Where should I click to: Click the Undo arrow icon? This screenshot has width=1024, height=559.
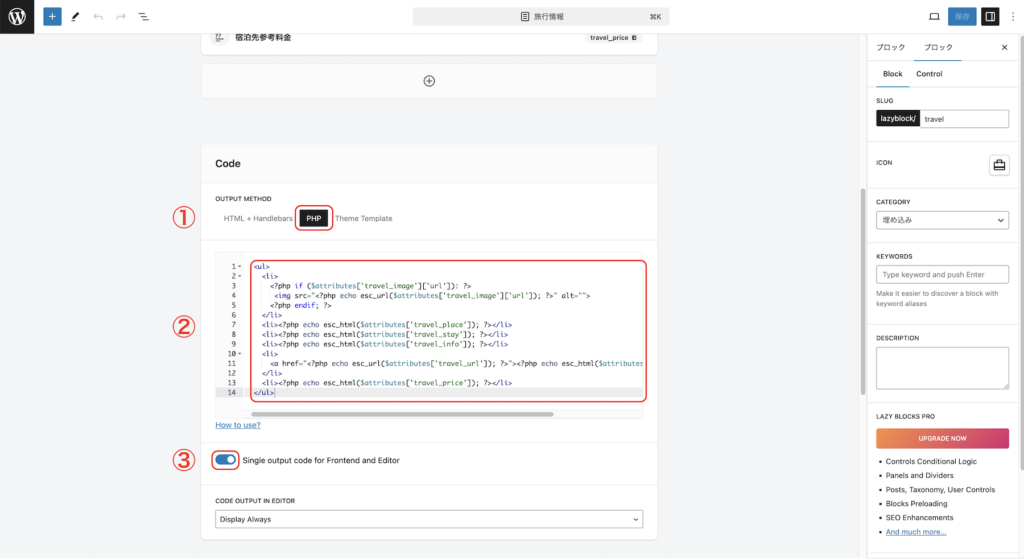click(x=98, y=17)
